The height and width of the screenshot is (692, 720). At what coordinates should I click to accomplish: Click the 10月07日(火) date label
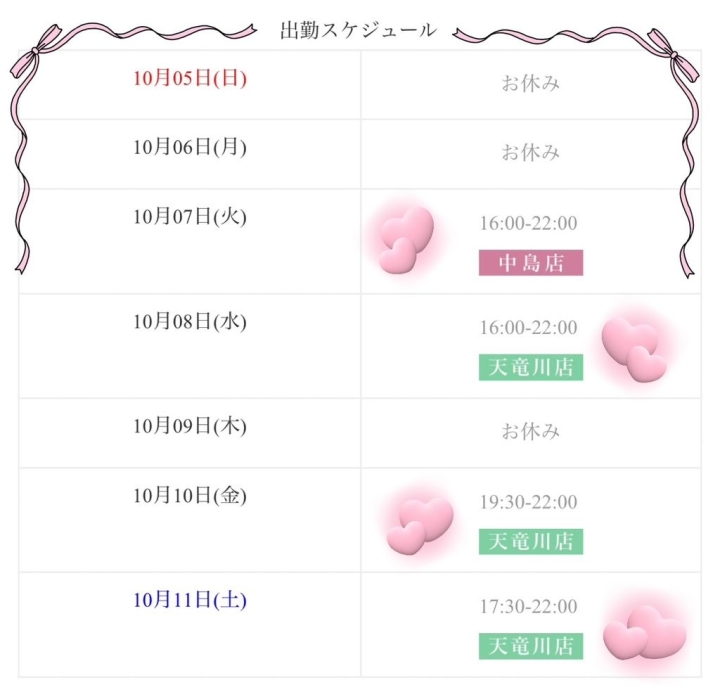190,217
